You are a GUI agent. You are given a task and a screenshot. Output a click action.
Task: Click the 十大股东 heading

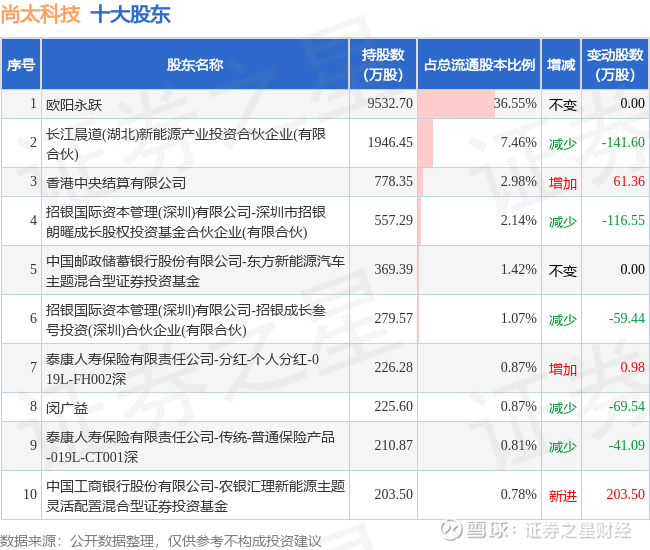(130, 15)
